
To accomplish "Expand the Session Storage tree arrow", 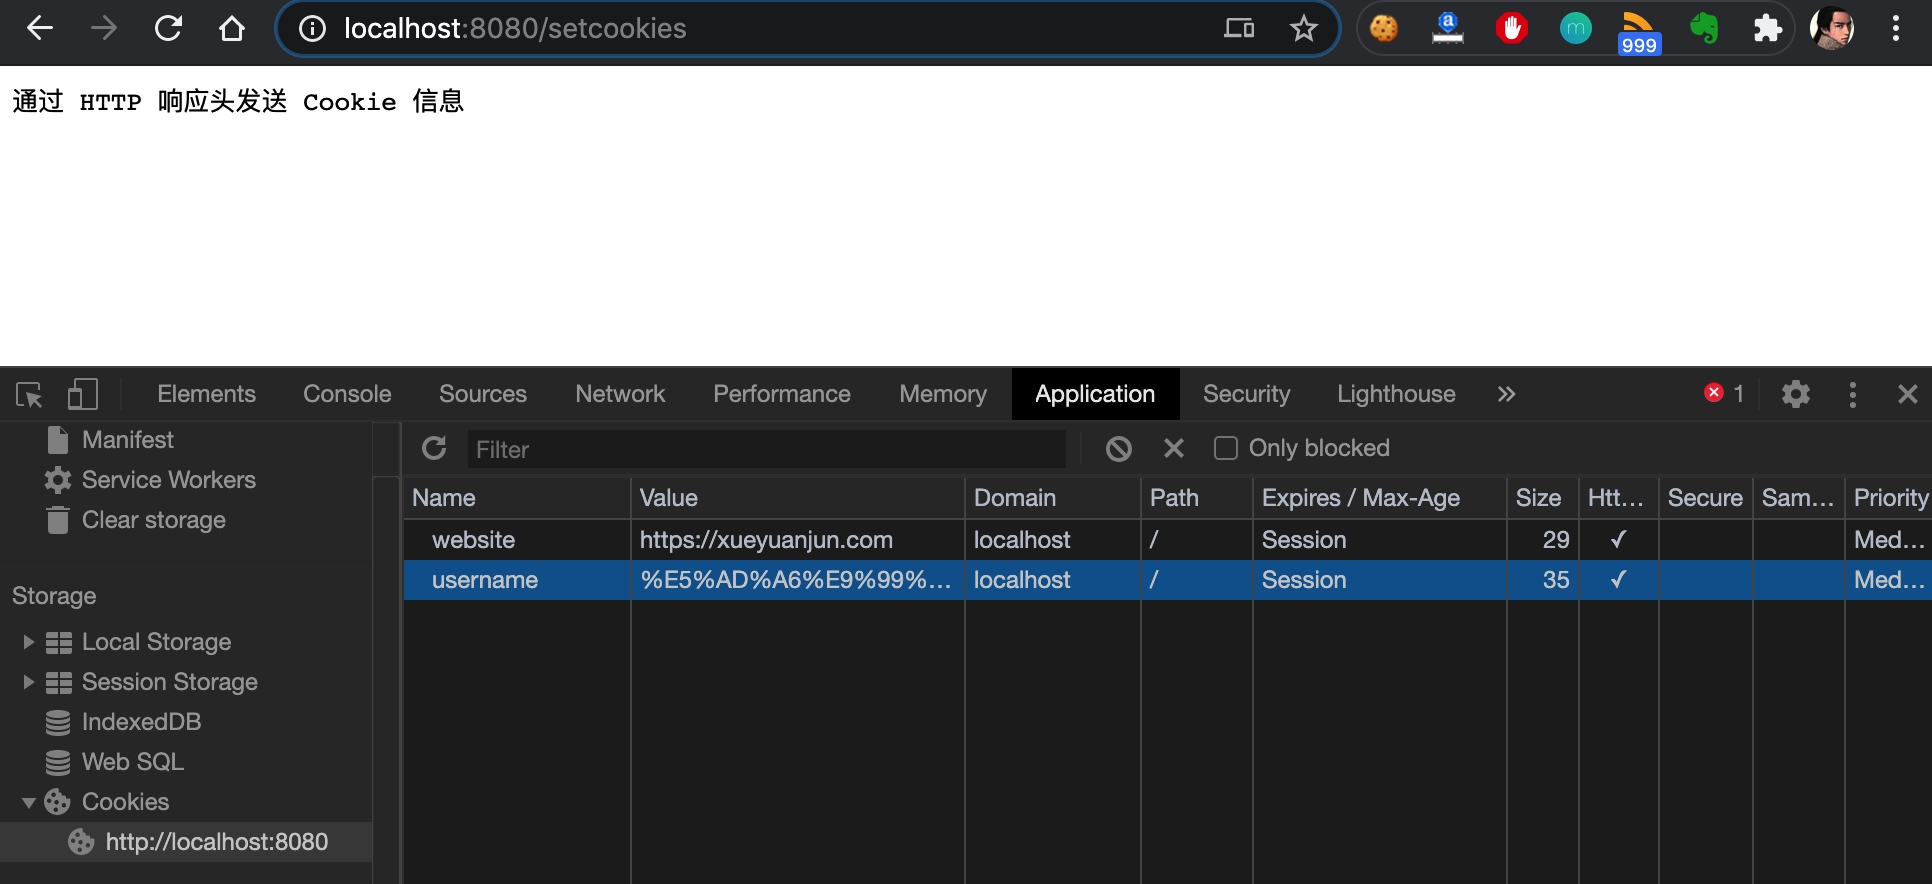I will click(28, 682).
